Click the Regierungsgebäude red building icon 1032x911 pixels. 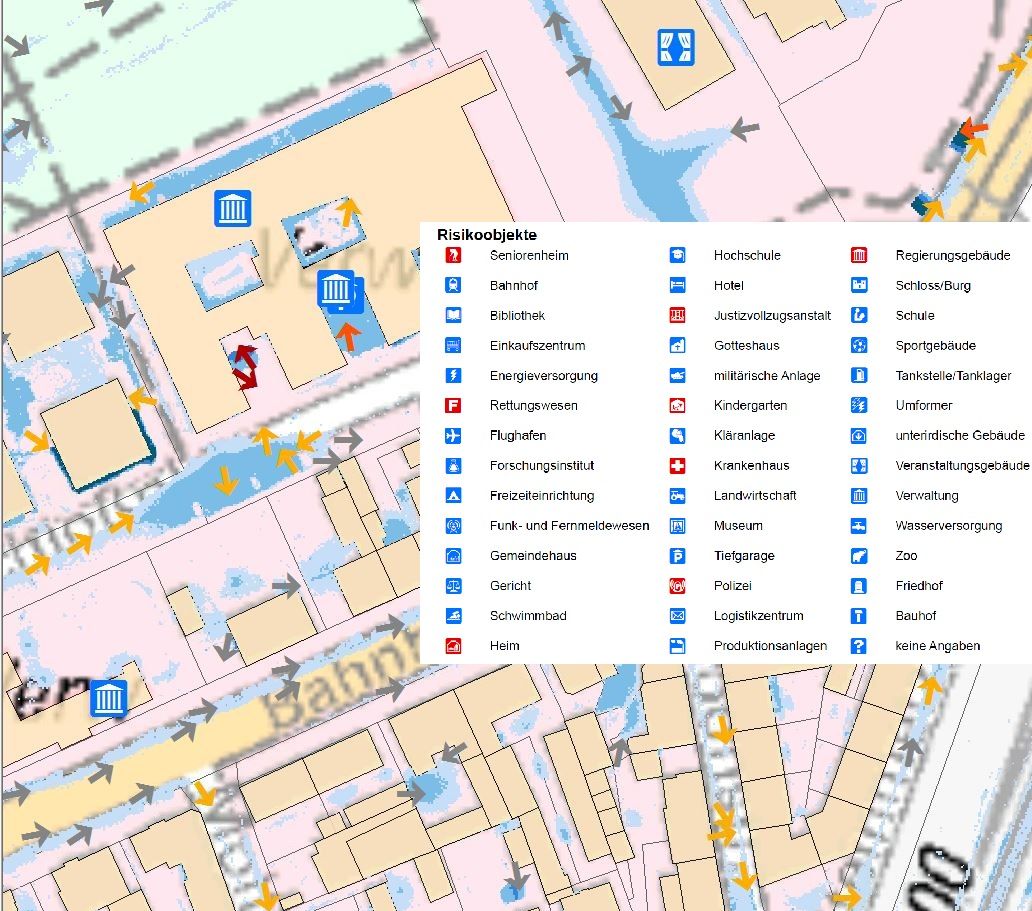point(858,256)
